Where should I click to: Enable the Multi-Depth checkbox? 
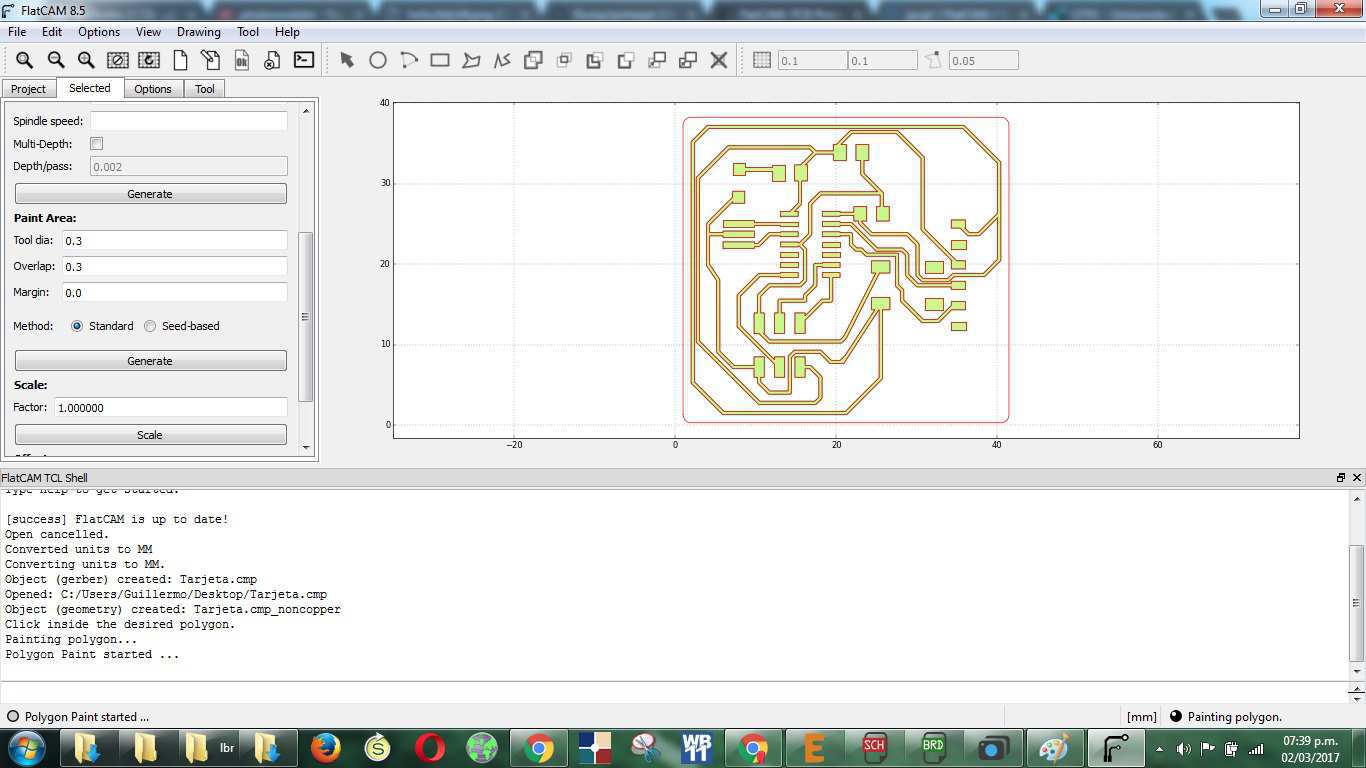pyautogui.click(x=97, y=144)
